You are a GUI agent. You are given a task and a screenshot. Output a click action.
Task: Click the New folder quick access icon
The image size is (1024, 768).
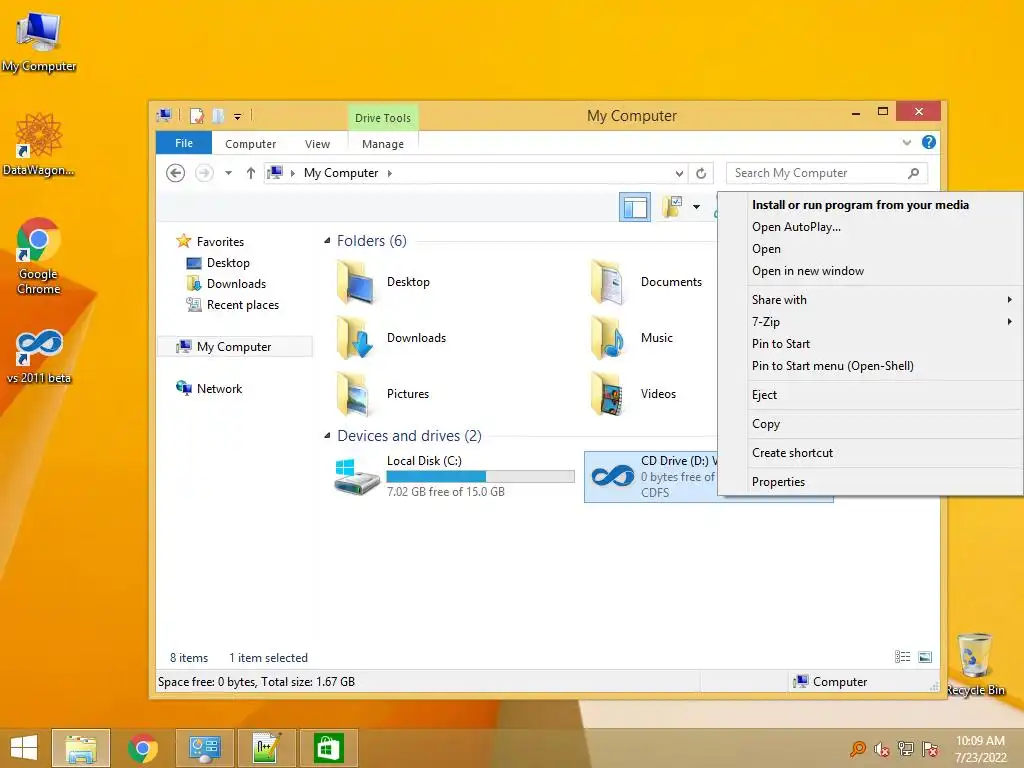[x=218, y=116]
